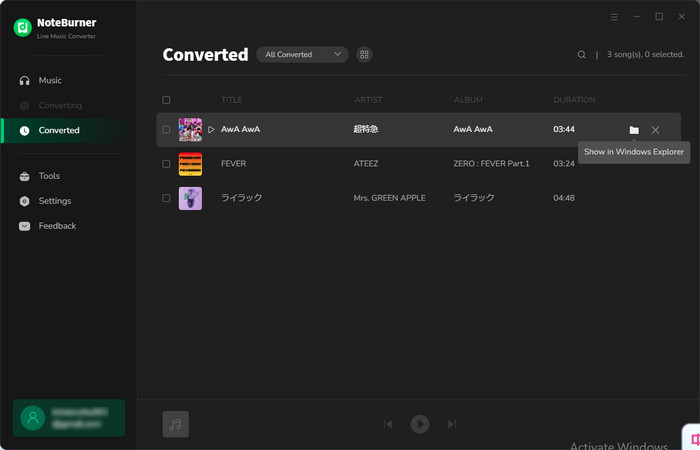Click the 04:48 duration value
The width and height of the screenshot is (700, 450).
point(564,198)
